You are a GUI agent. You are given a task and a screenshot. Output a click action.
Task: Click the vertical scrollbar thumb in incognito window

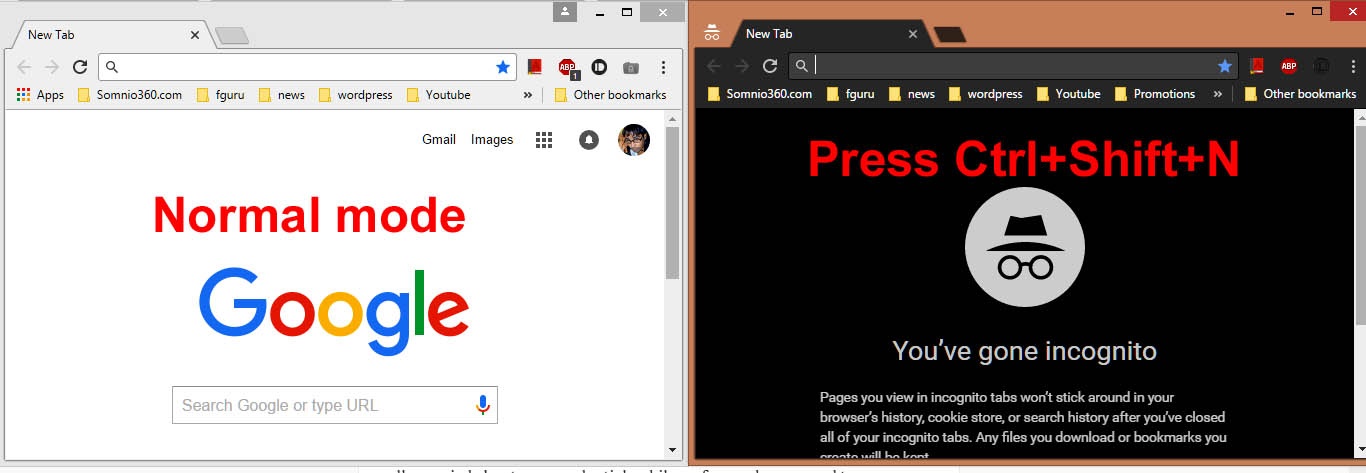point(1359,225)
